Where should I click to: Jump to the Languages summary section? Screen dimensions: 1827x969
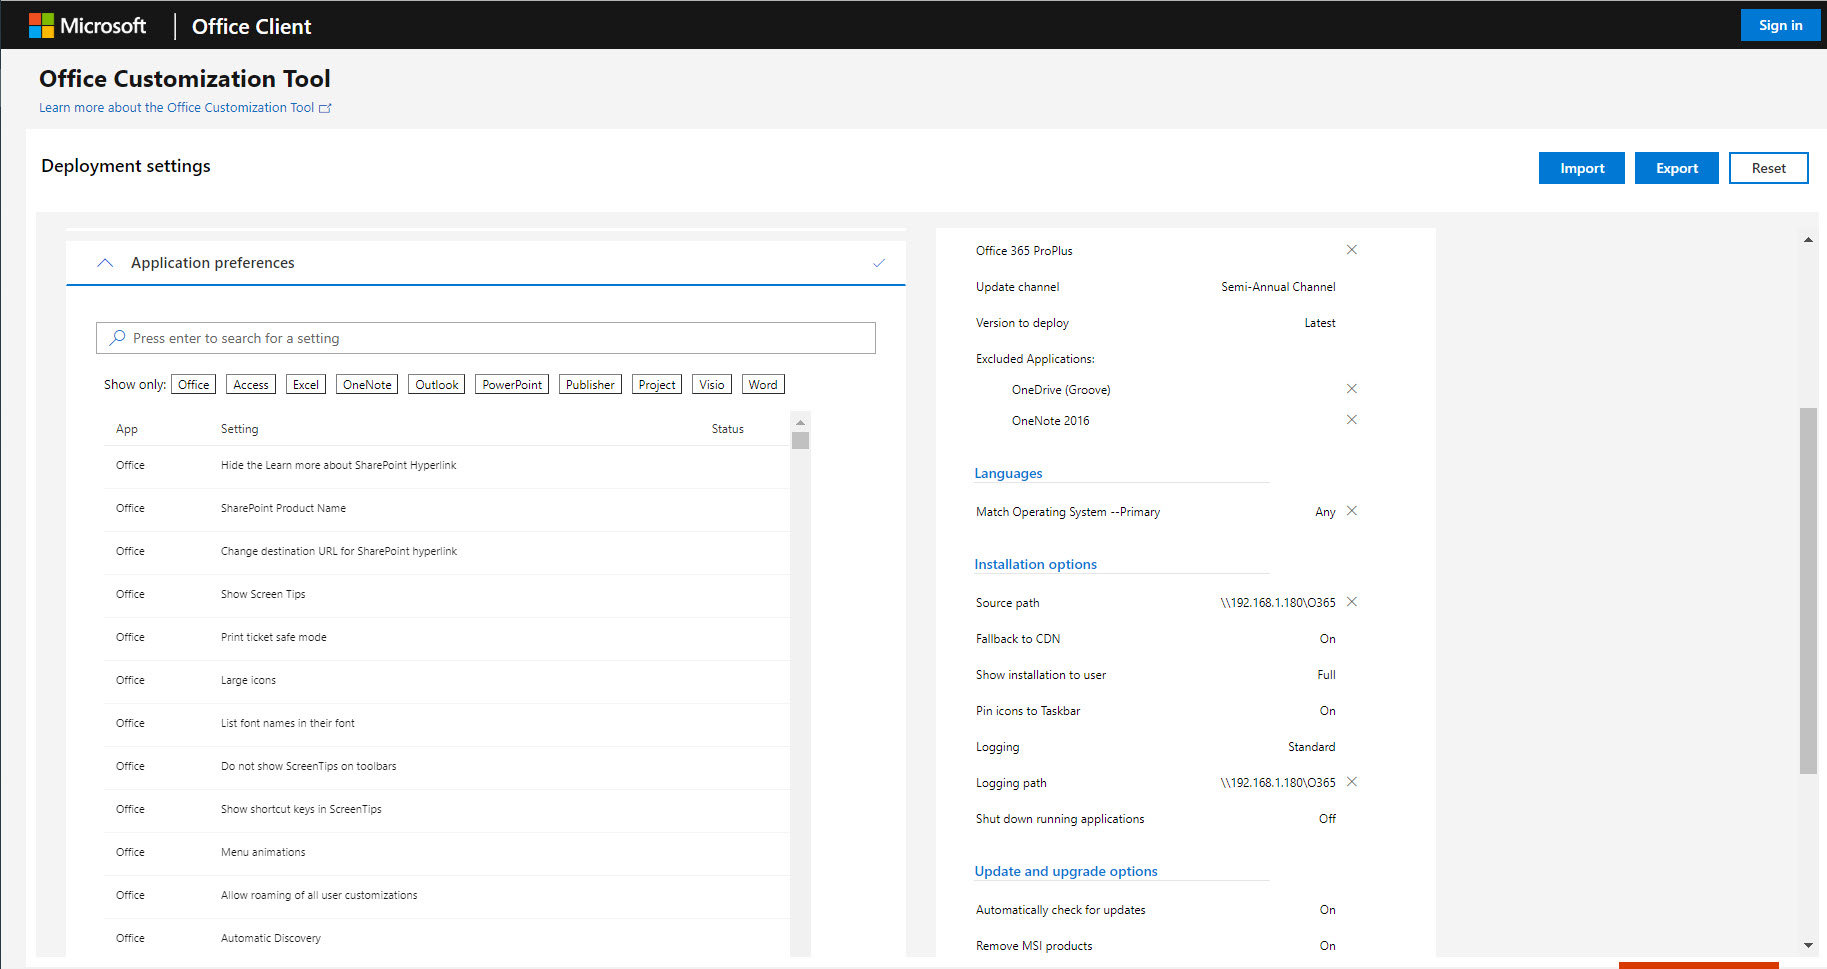click(x=1008, y=474)
